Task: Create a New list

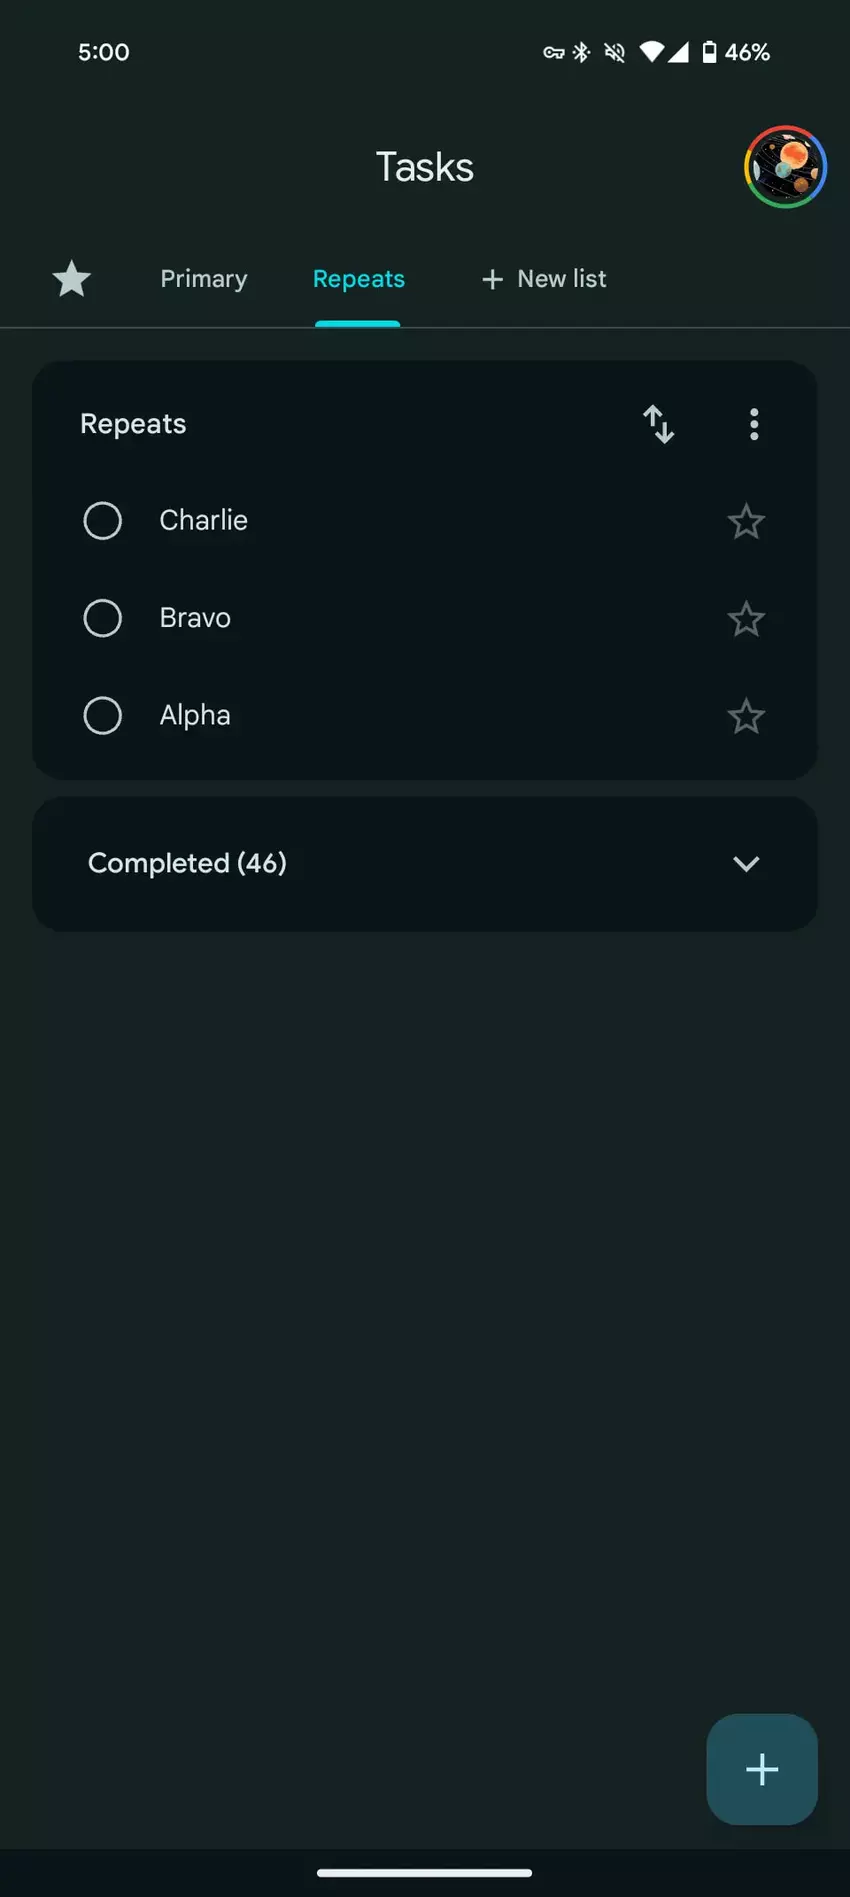Action: tap(544, 279)
